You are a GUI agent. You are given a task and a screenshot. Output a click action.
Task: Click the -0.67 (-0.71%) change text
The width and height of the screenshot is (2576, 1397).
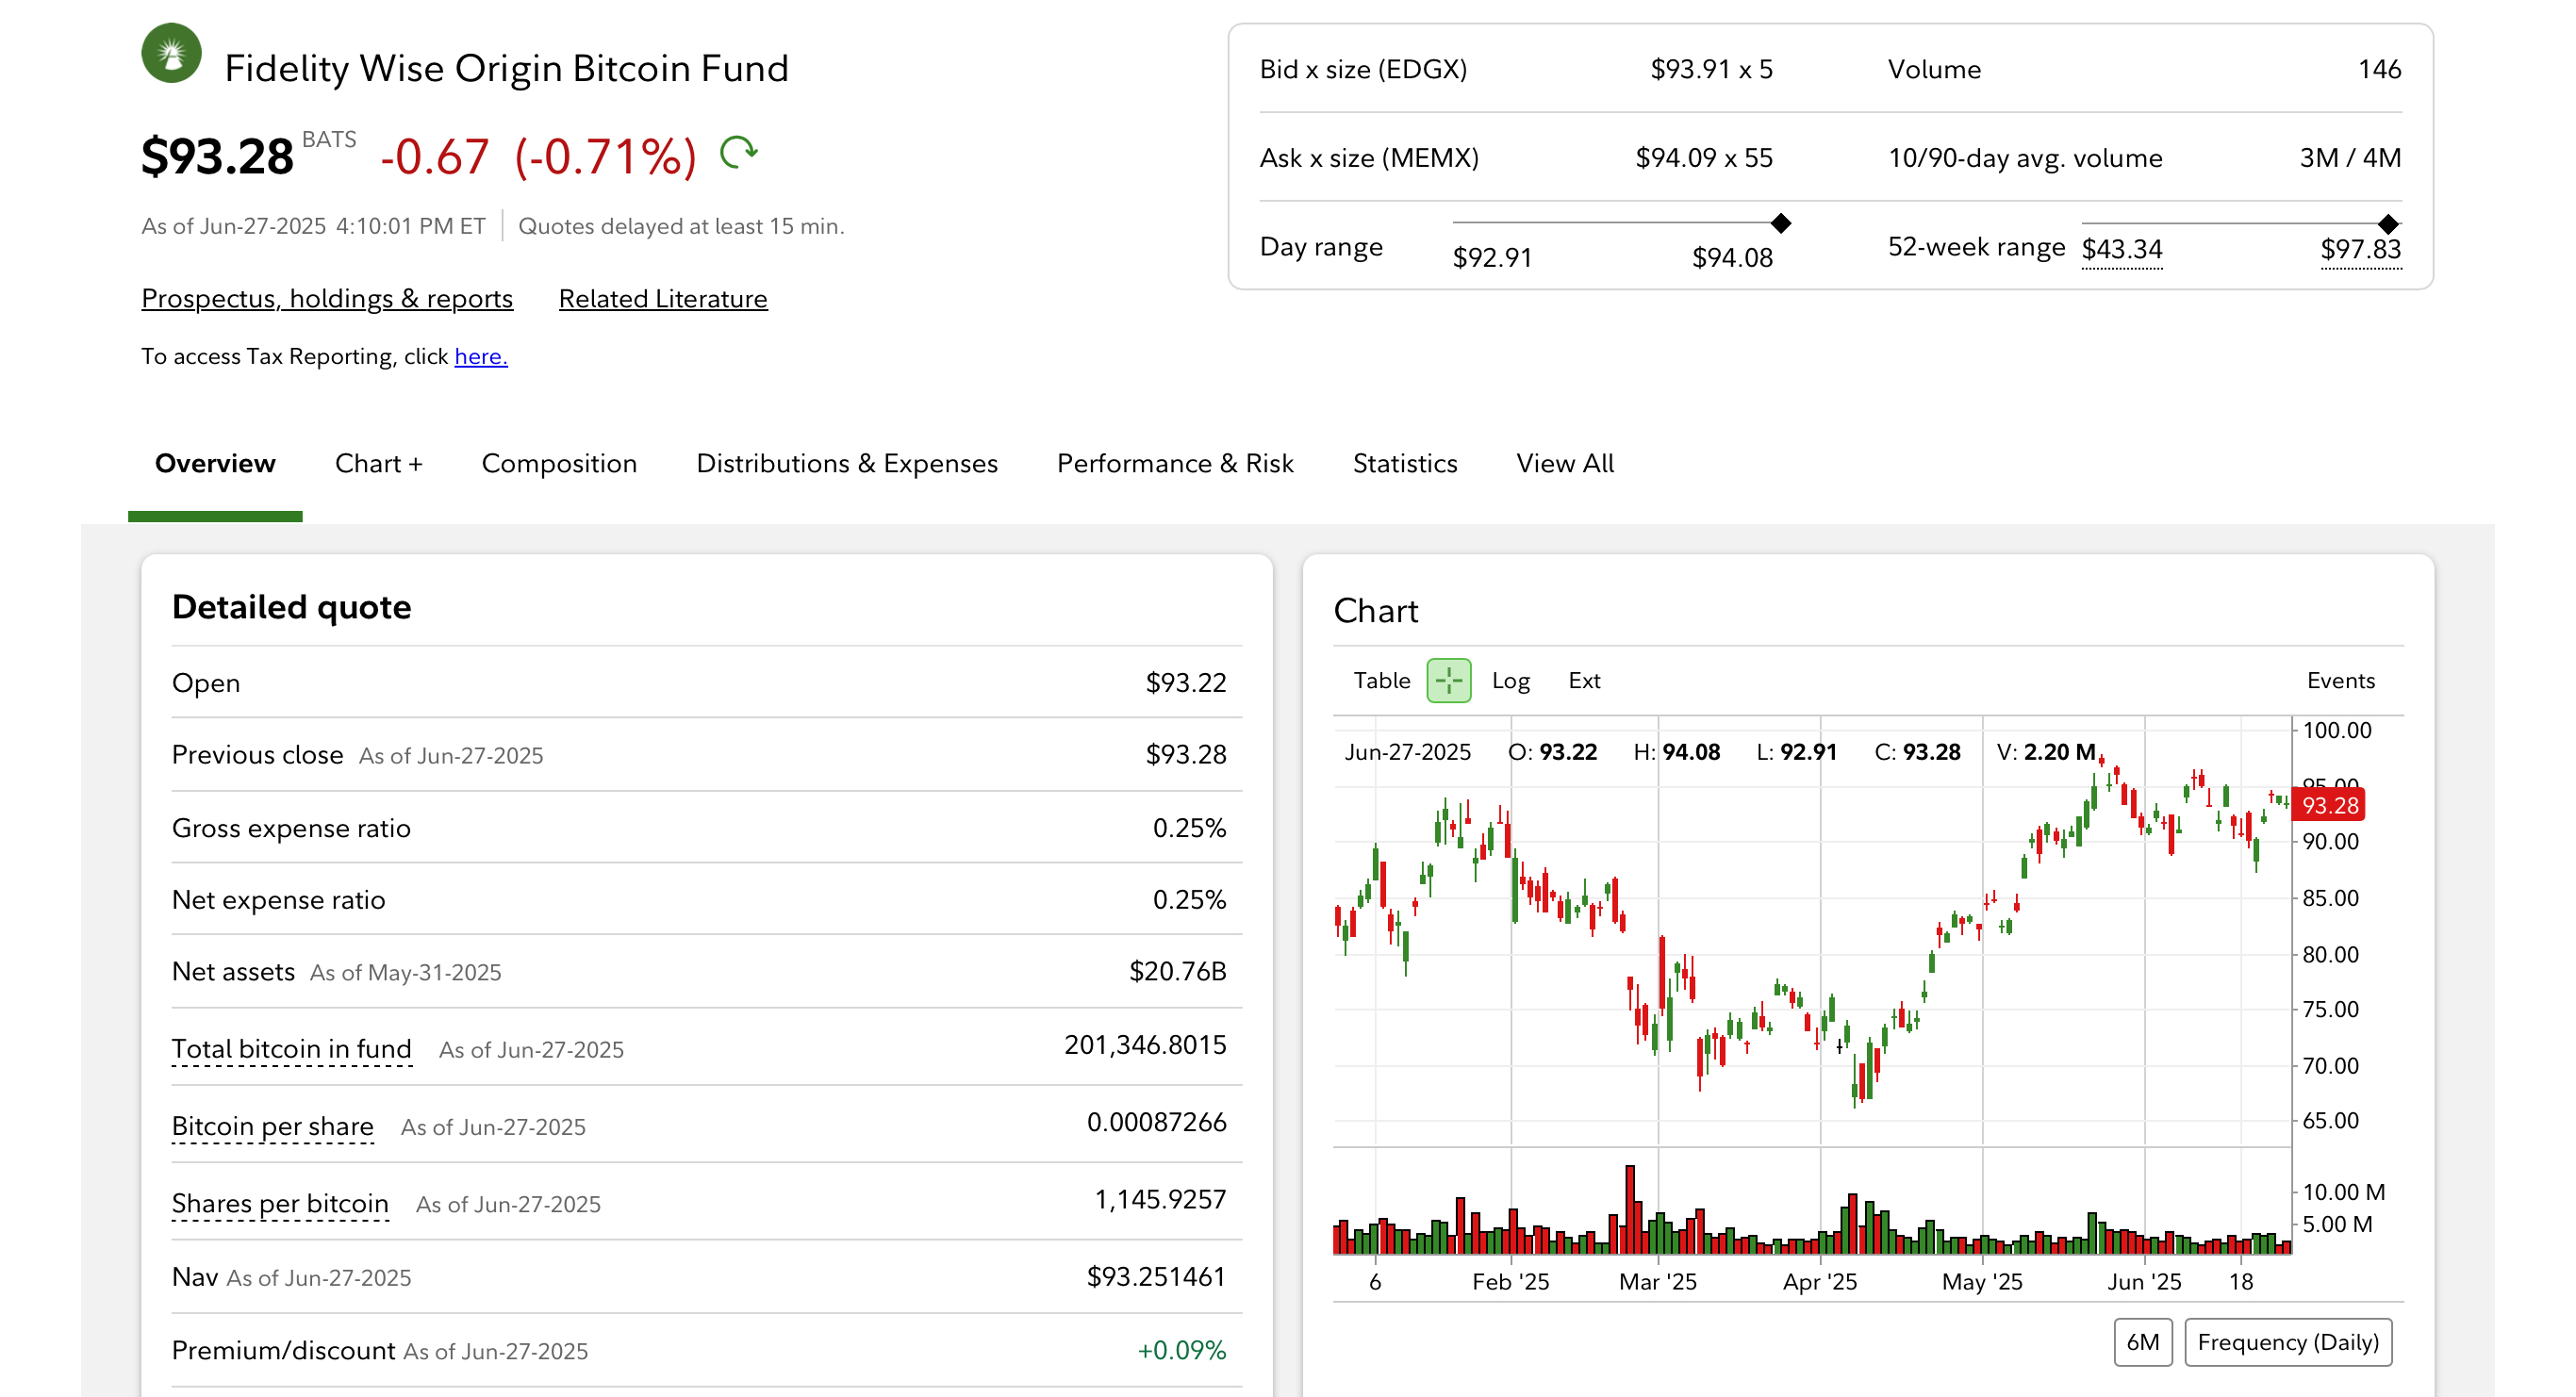click(x=538, y=157)
